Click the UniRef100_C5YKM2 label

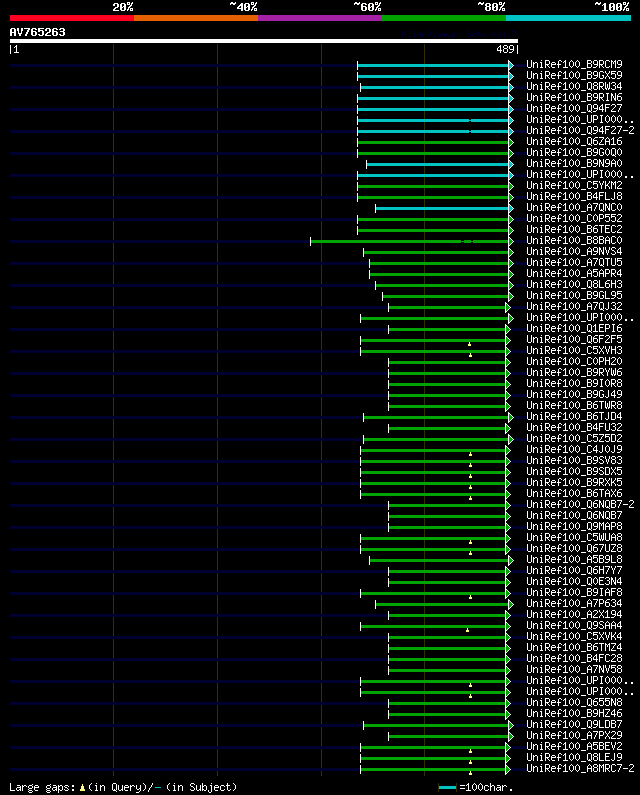click(x=574, y=186)
